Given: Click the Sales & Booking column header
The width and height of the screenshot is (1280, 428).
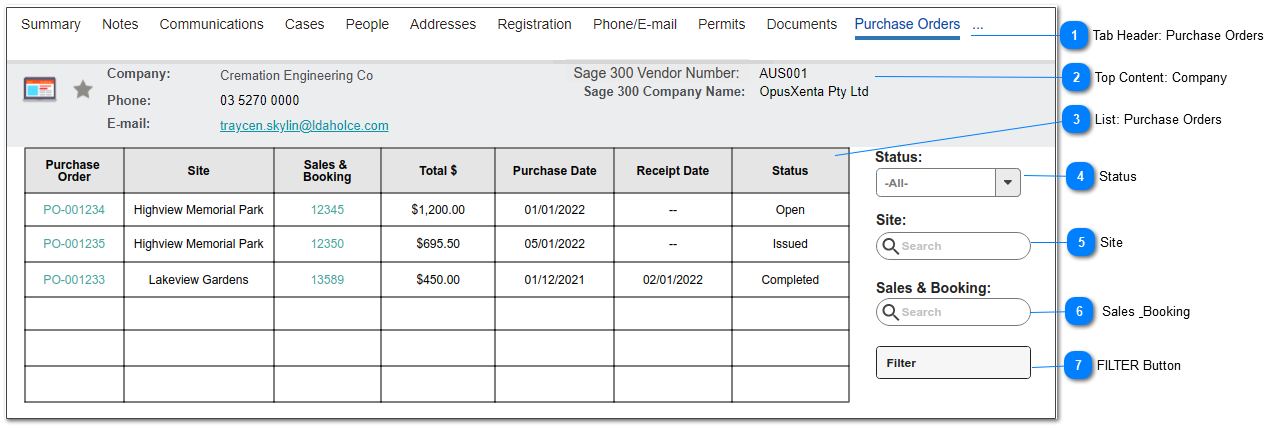Looking at the screenshot, I should [x=327, y=171].
